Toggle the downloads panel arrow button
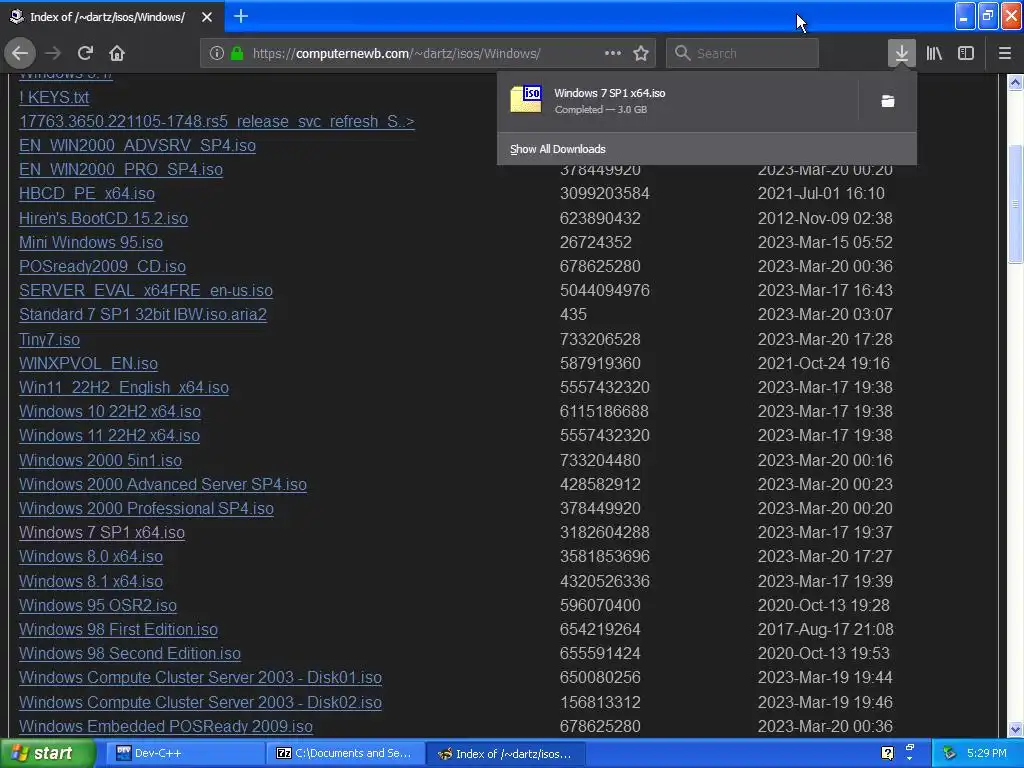Screen dimensions: 1024x768 coord(901,53)
